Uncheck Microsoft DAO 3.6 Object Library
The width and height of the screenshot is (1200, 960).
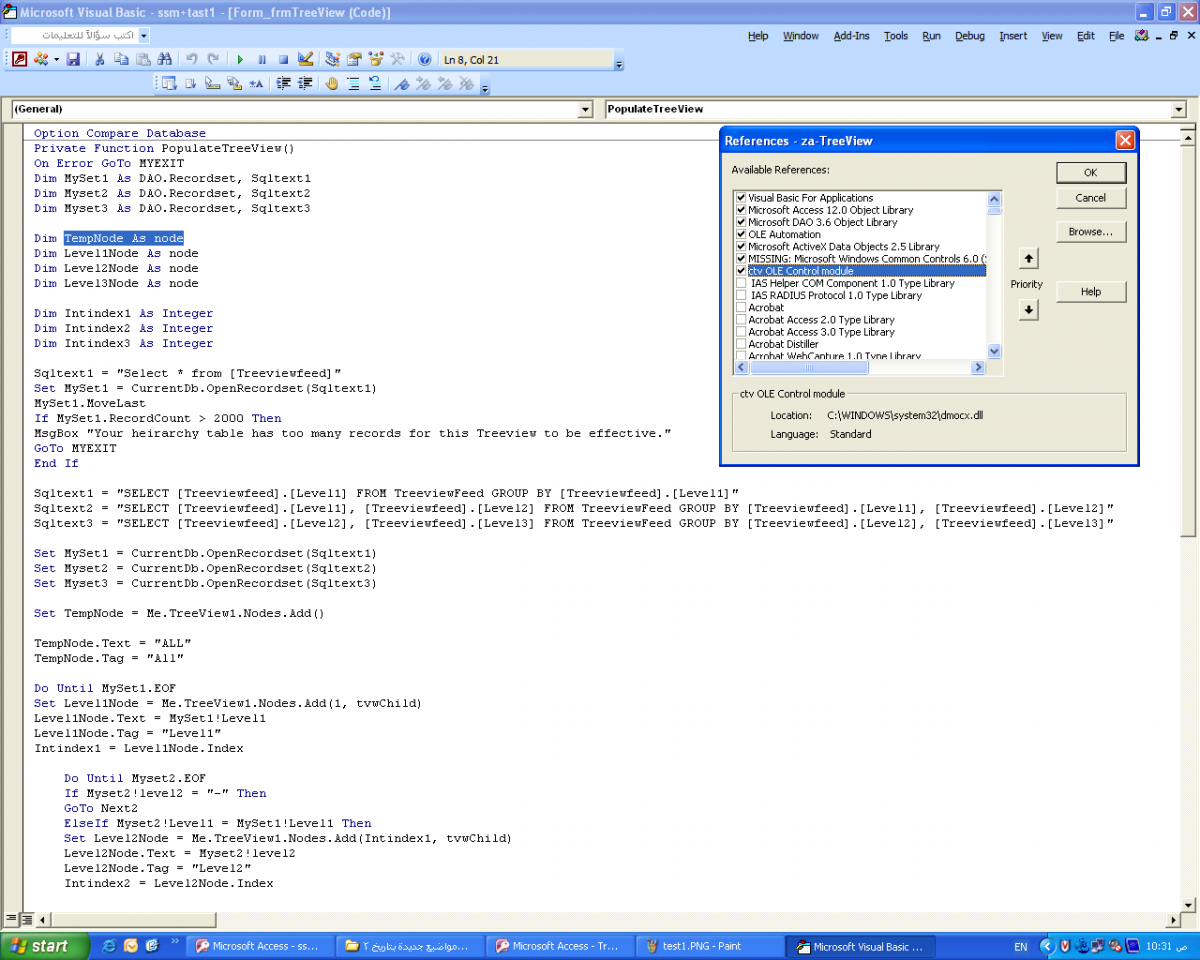(x=741, y=222)
